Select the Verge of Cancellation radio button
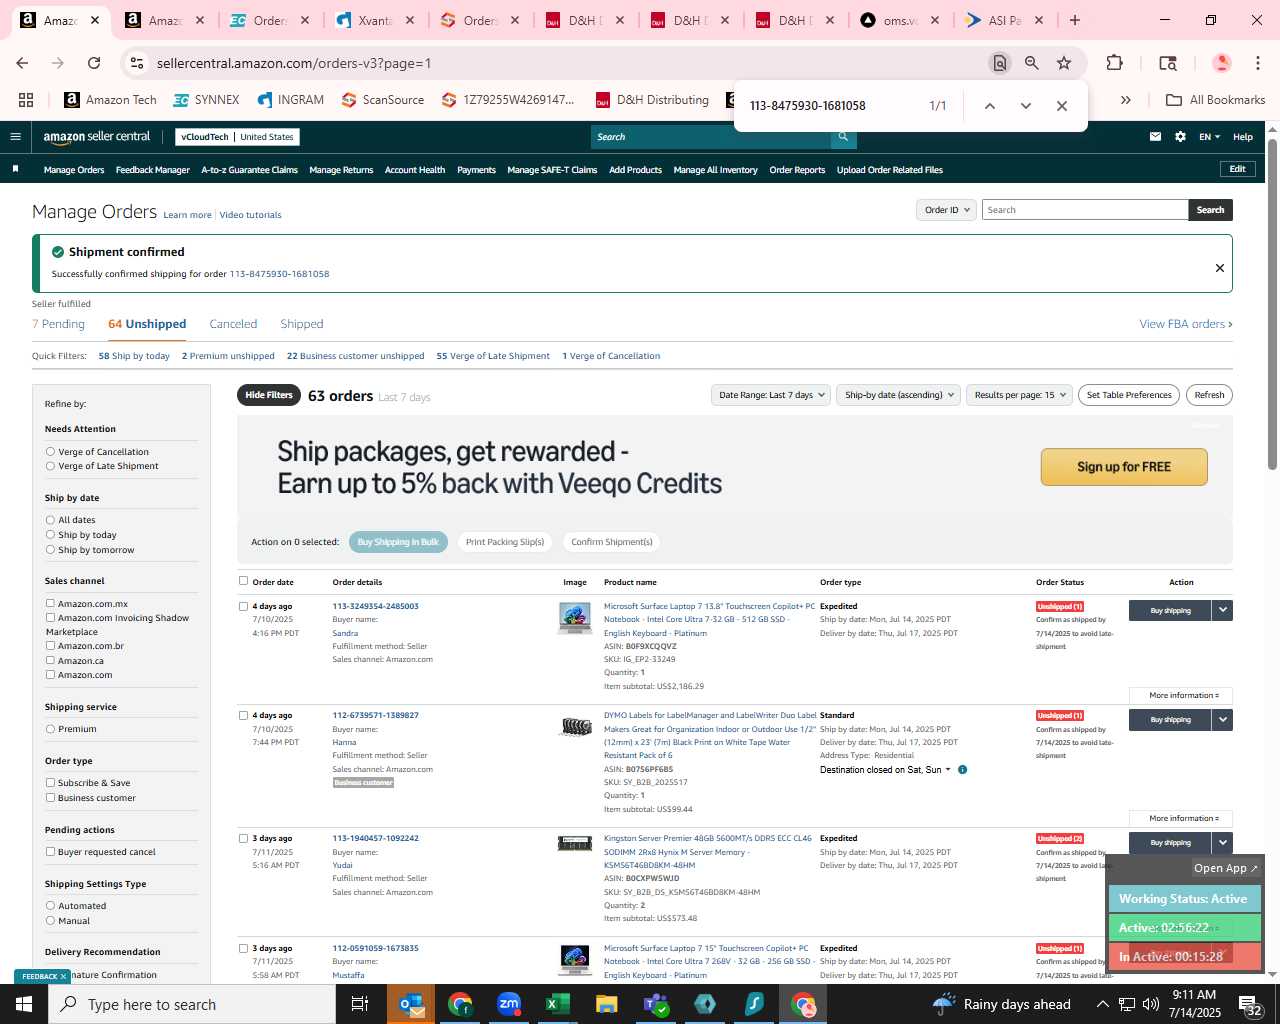This screenshot has height=1024, width=1280. pos(50,452)
